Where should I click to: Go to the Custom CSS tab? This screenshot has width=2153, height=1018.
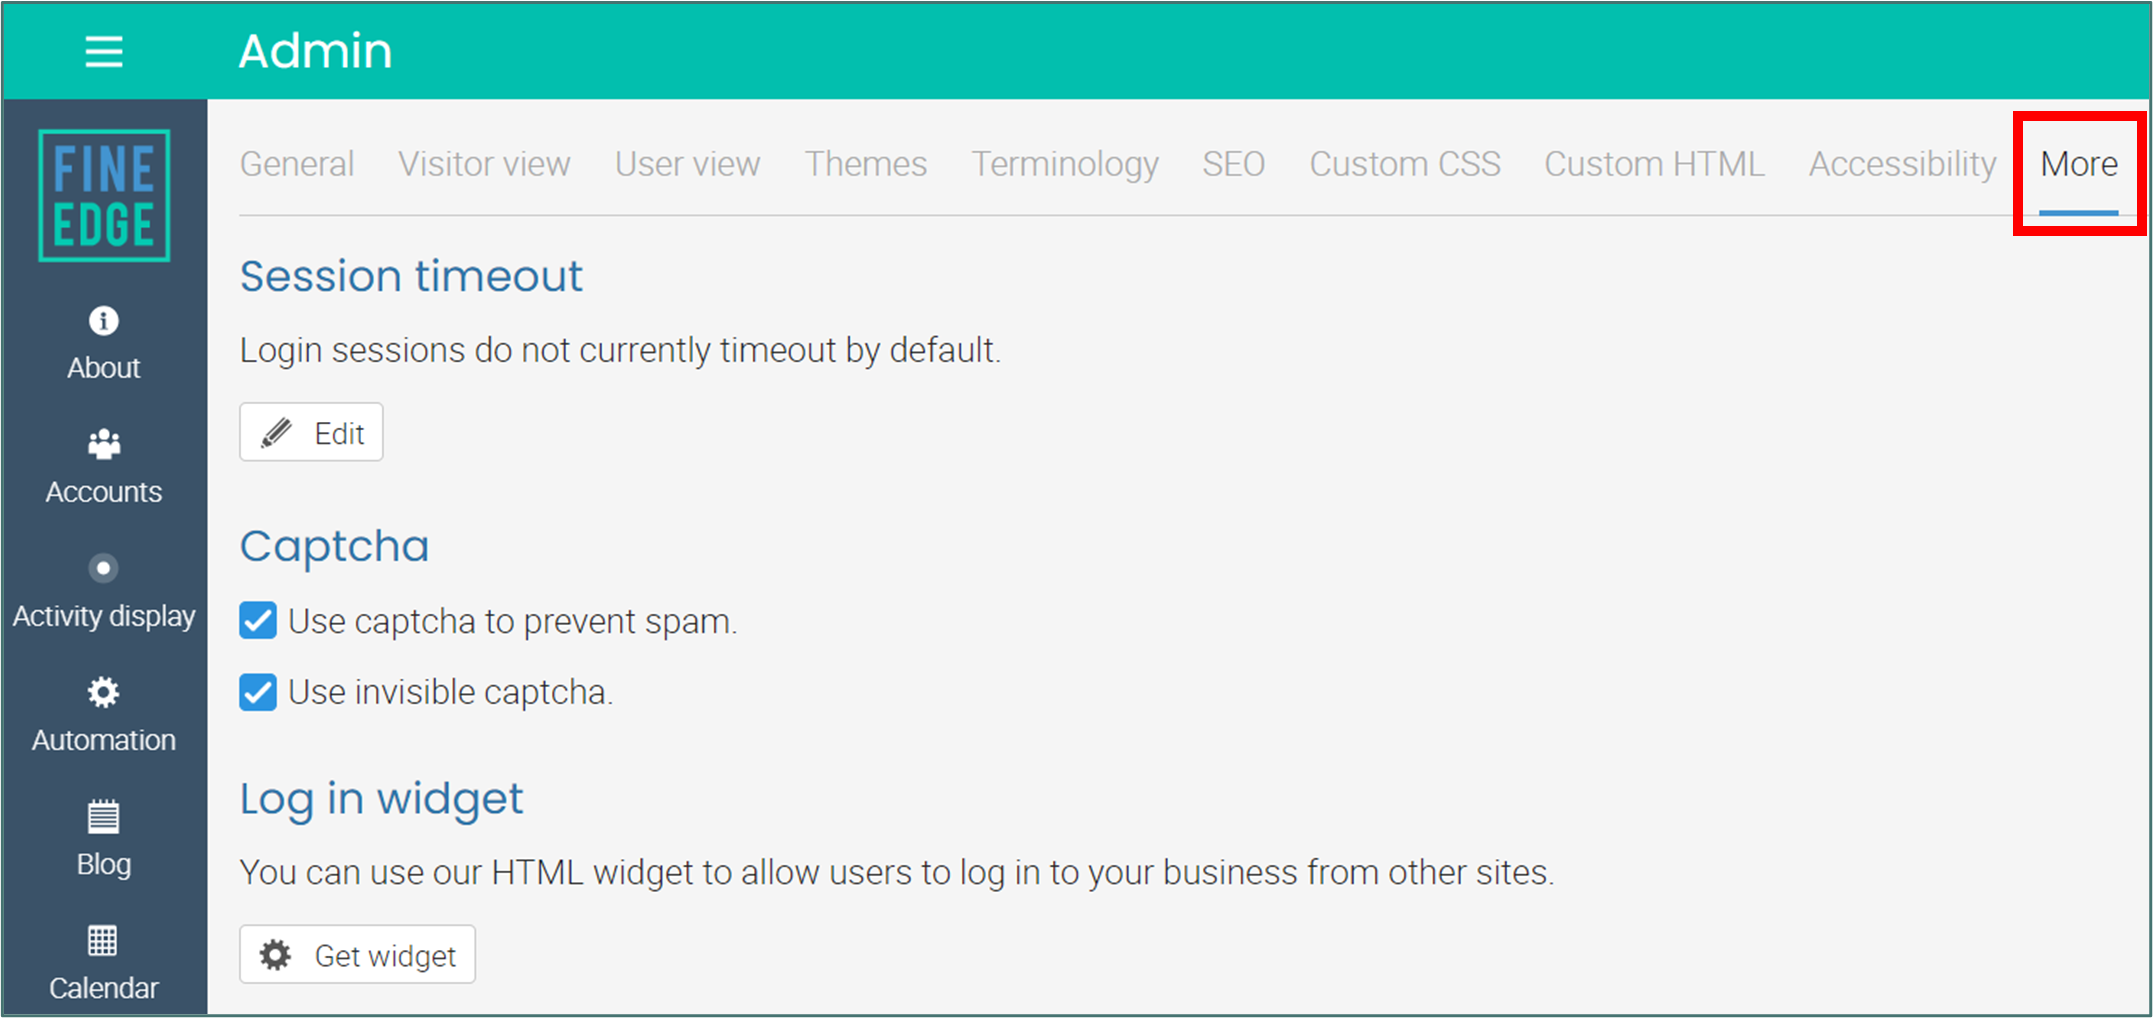[x=1405, y=164]
